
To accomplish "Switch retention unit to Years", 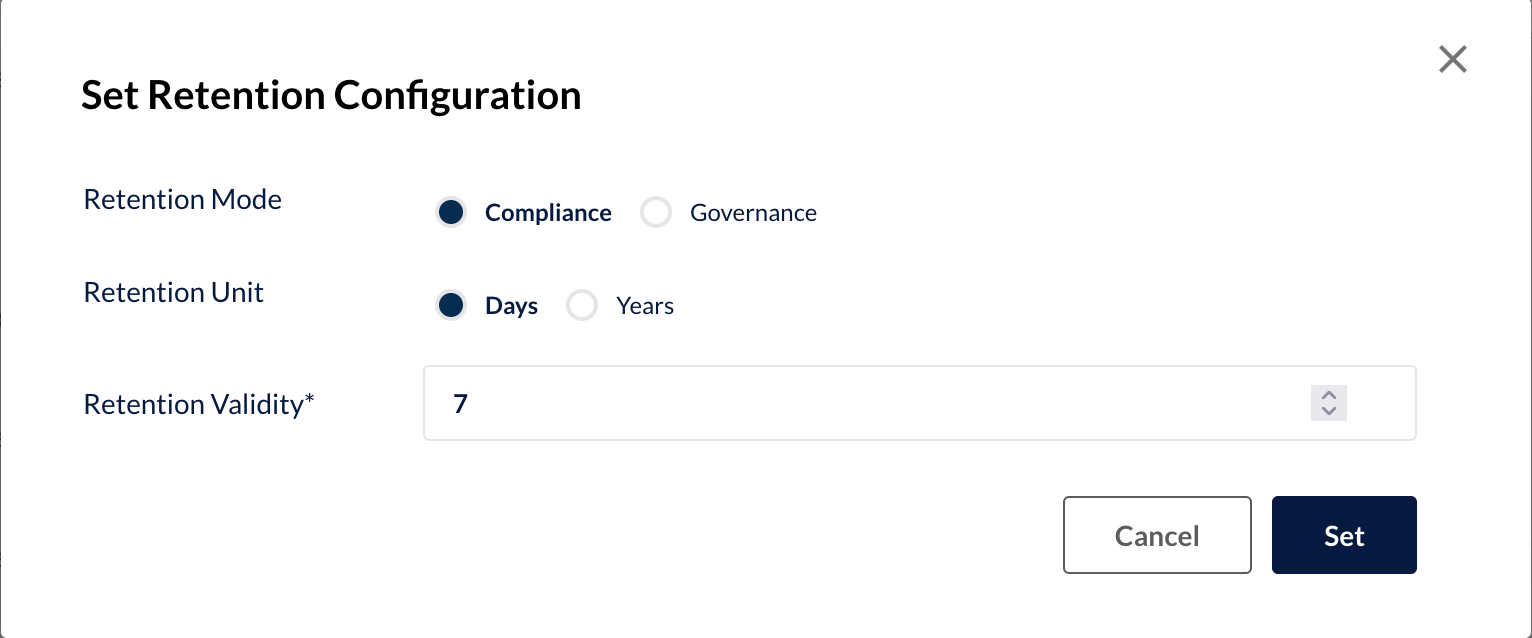I will 582,305.
